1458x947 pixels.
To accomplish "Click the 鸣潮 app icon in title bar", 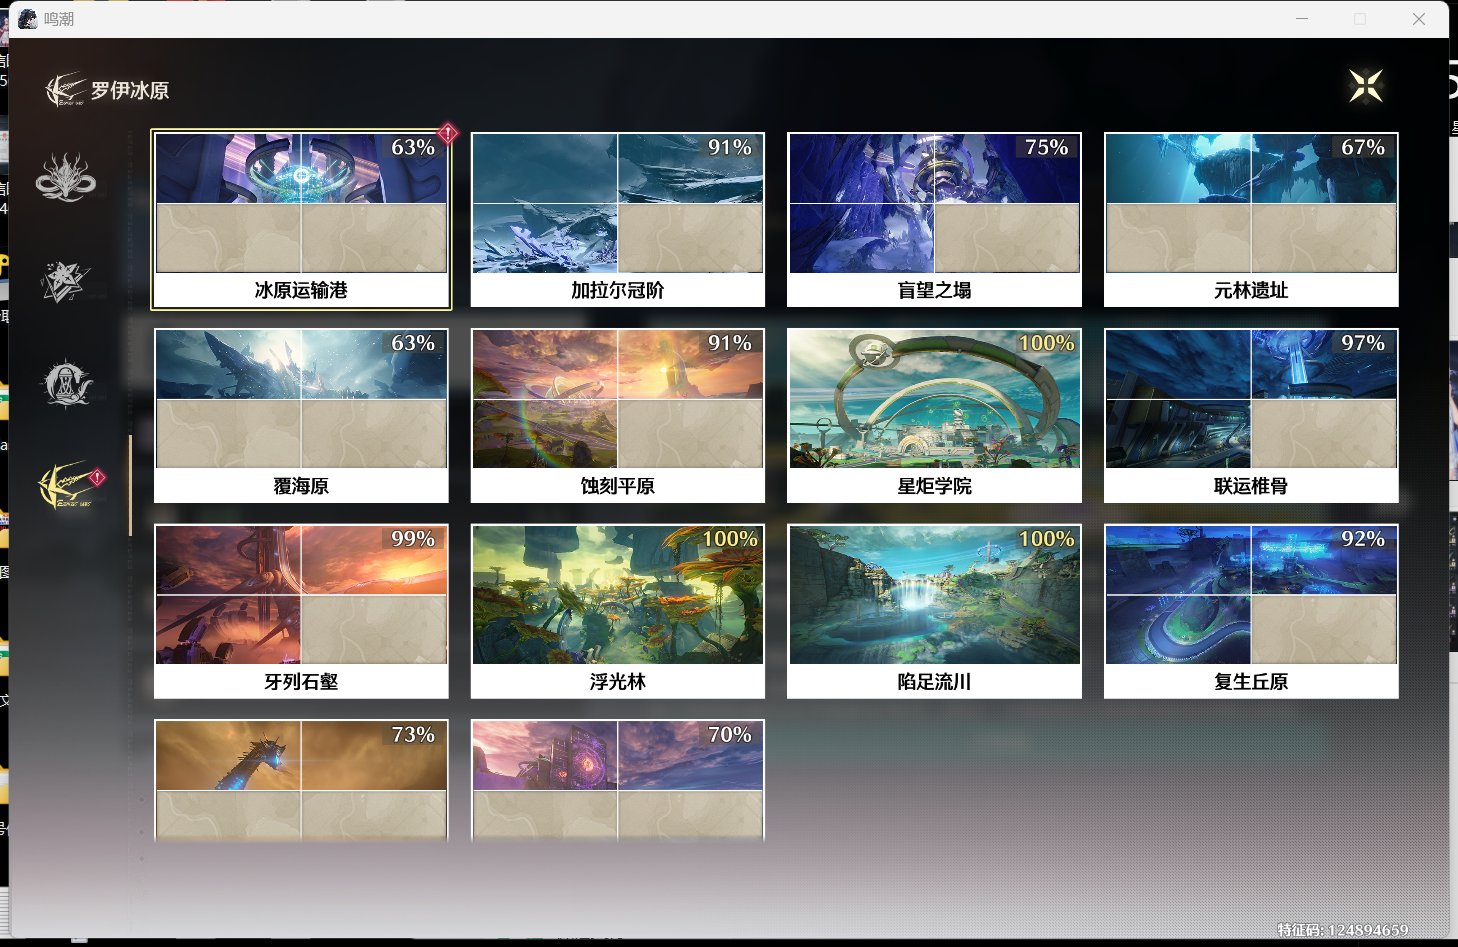I will (28, 19).
